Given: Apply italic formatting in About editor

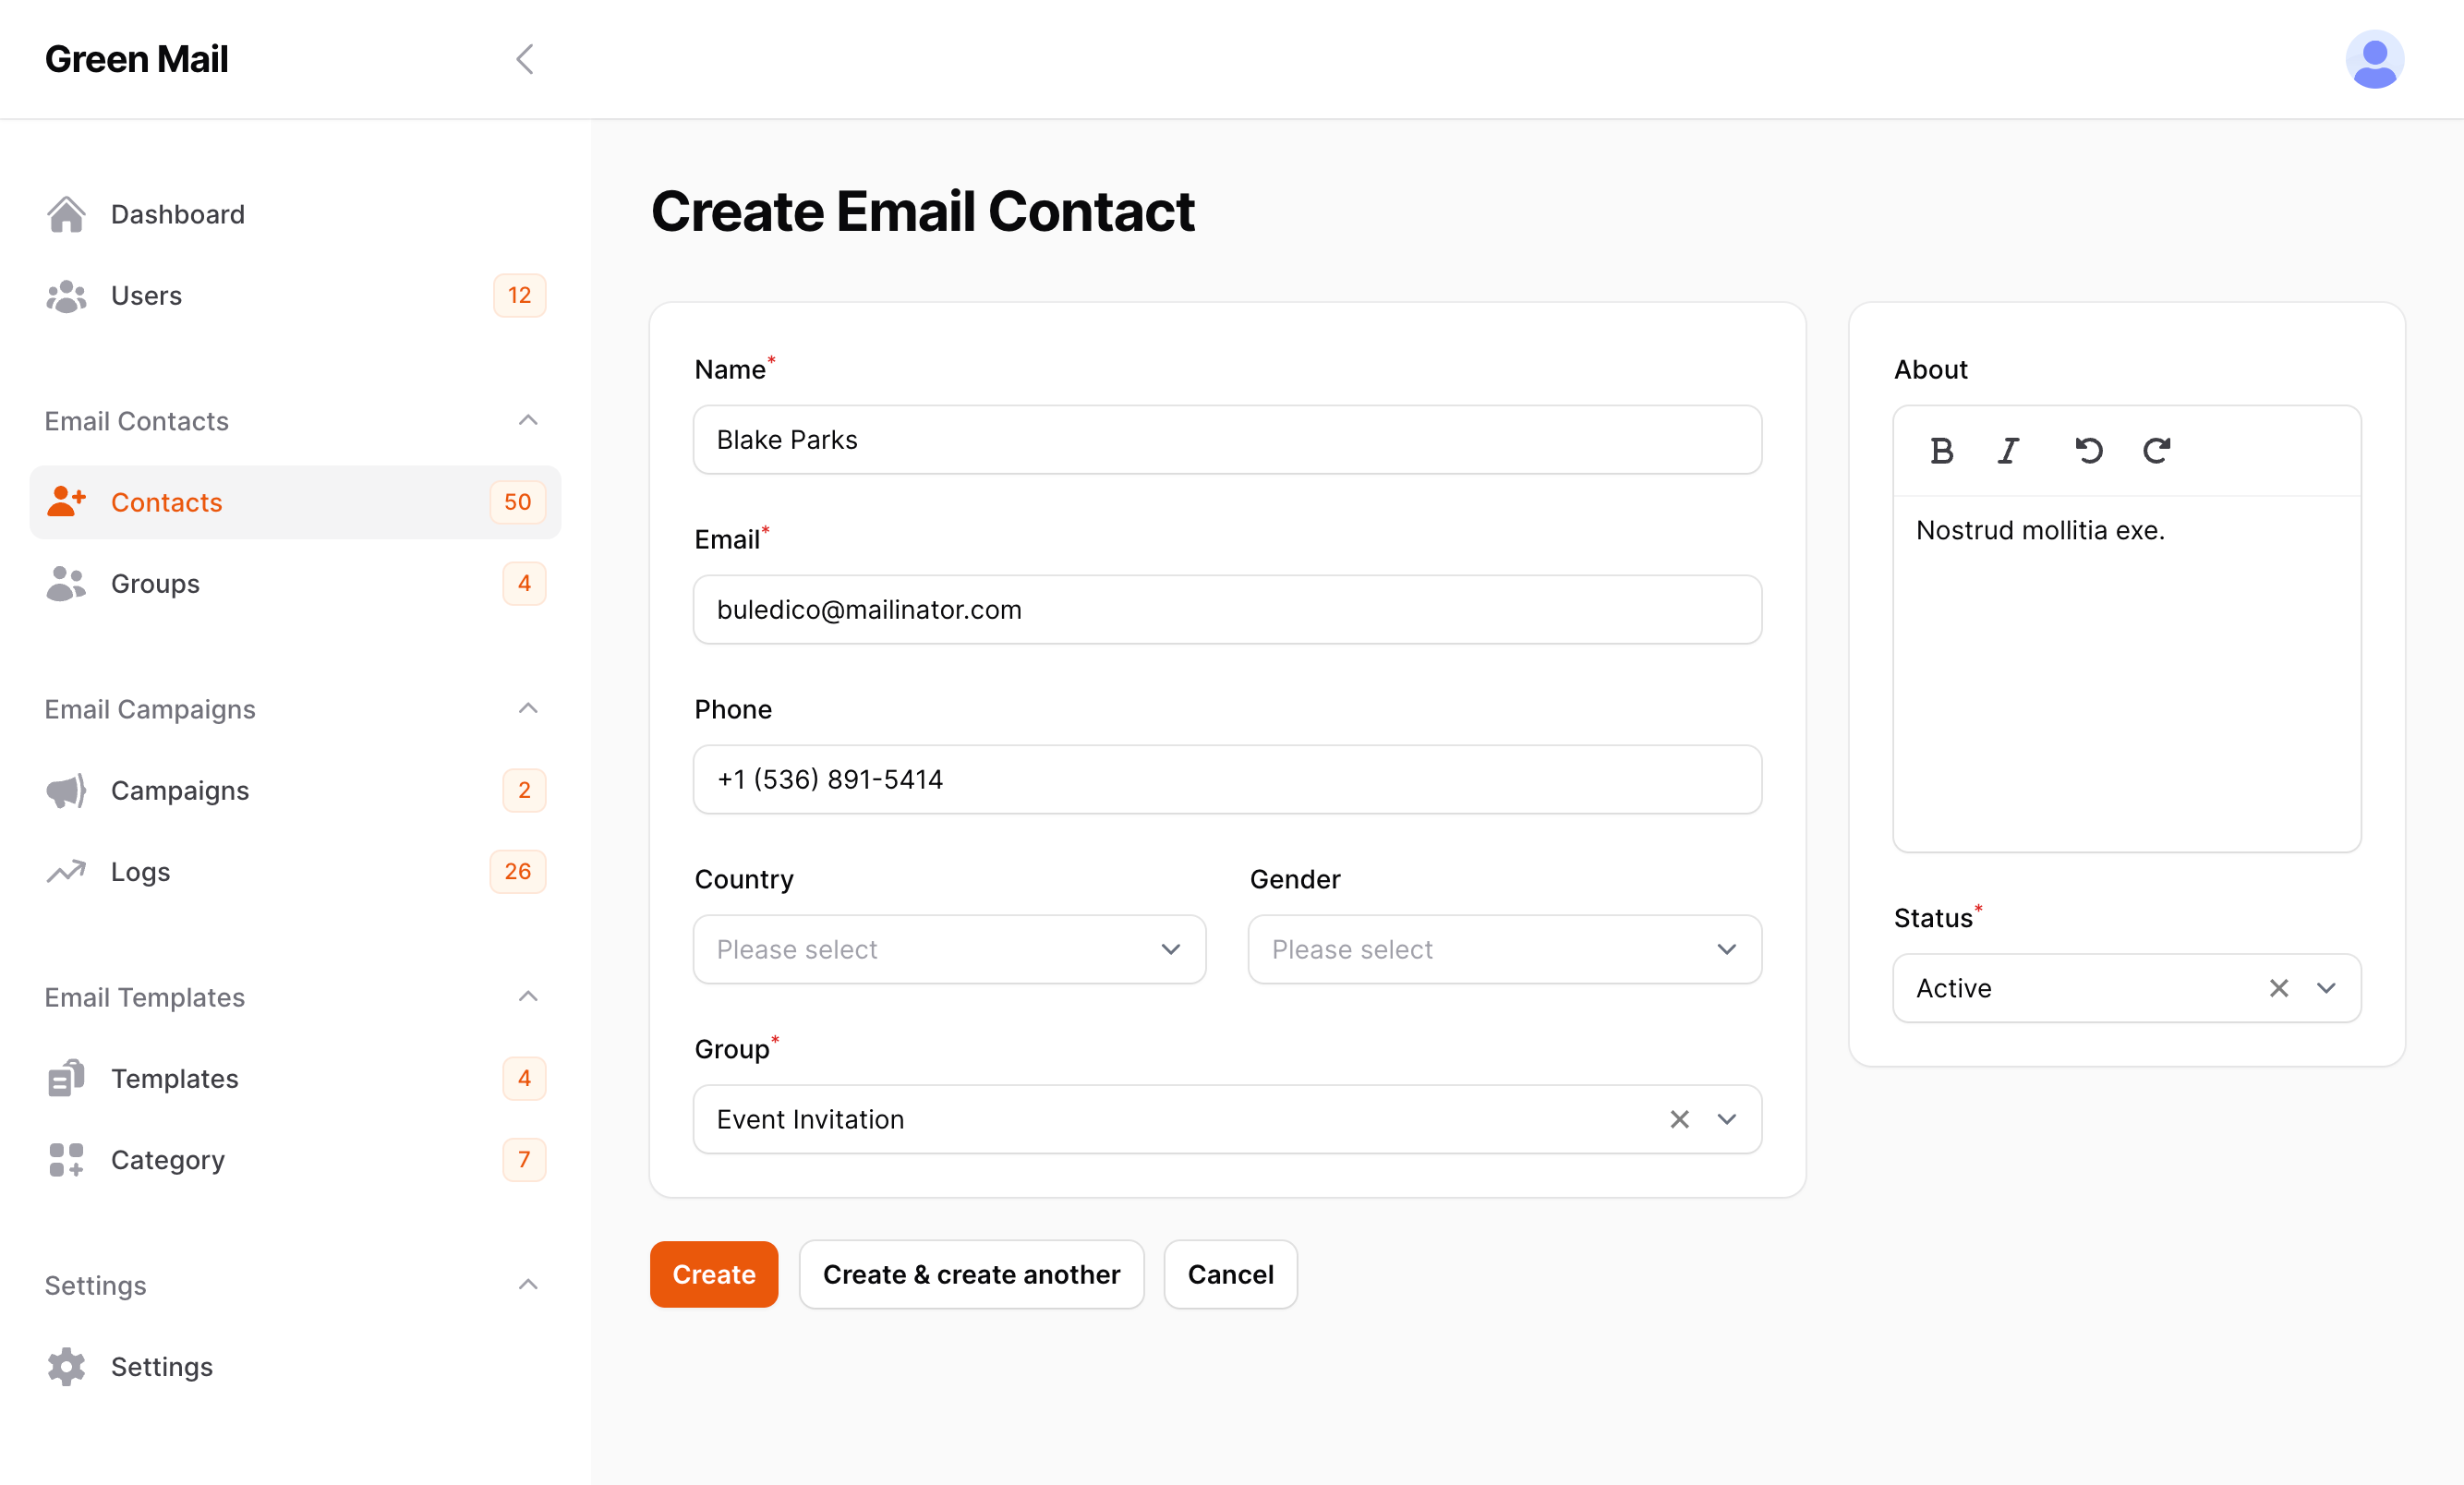Looking at the screenshot, I should click(x=2008, y=451).
